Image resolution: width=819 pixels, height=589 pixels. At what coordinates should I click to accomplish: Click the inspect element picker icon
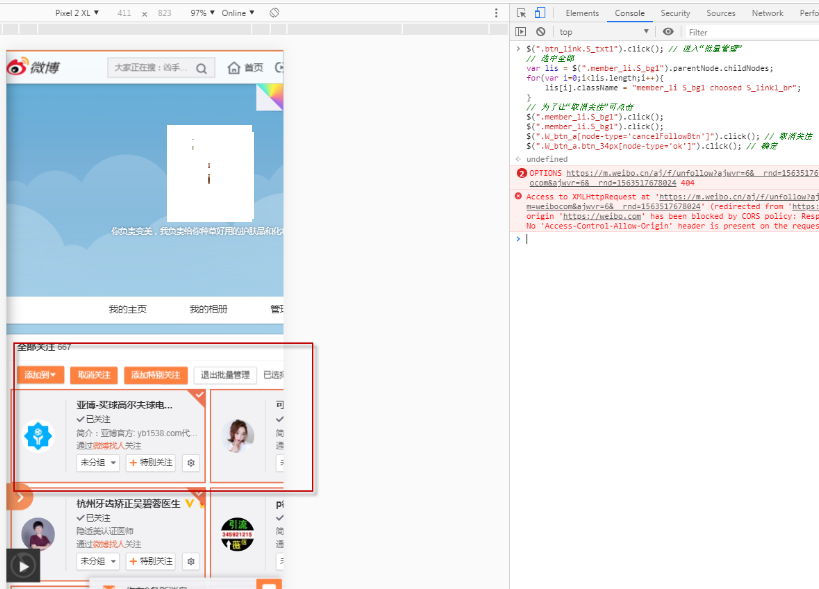(x=521, y=13)
